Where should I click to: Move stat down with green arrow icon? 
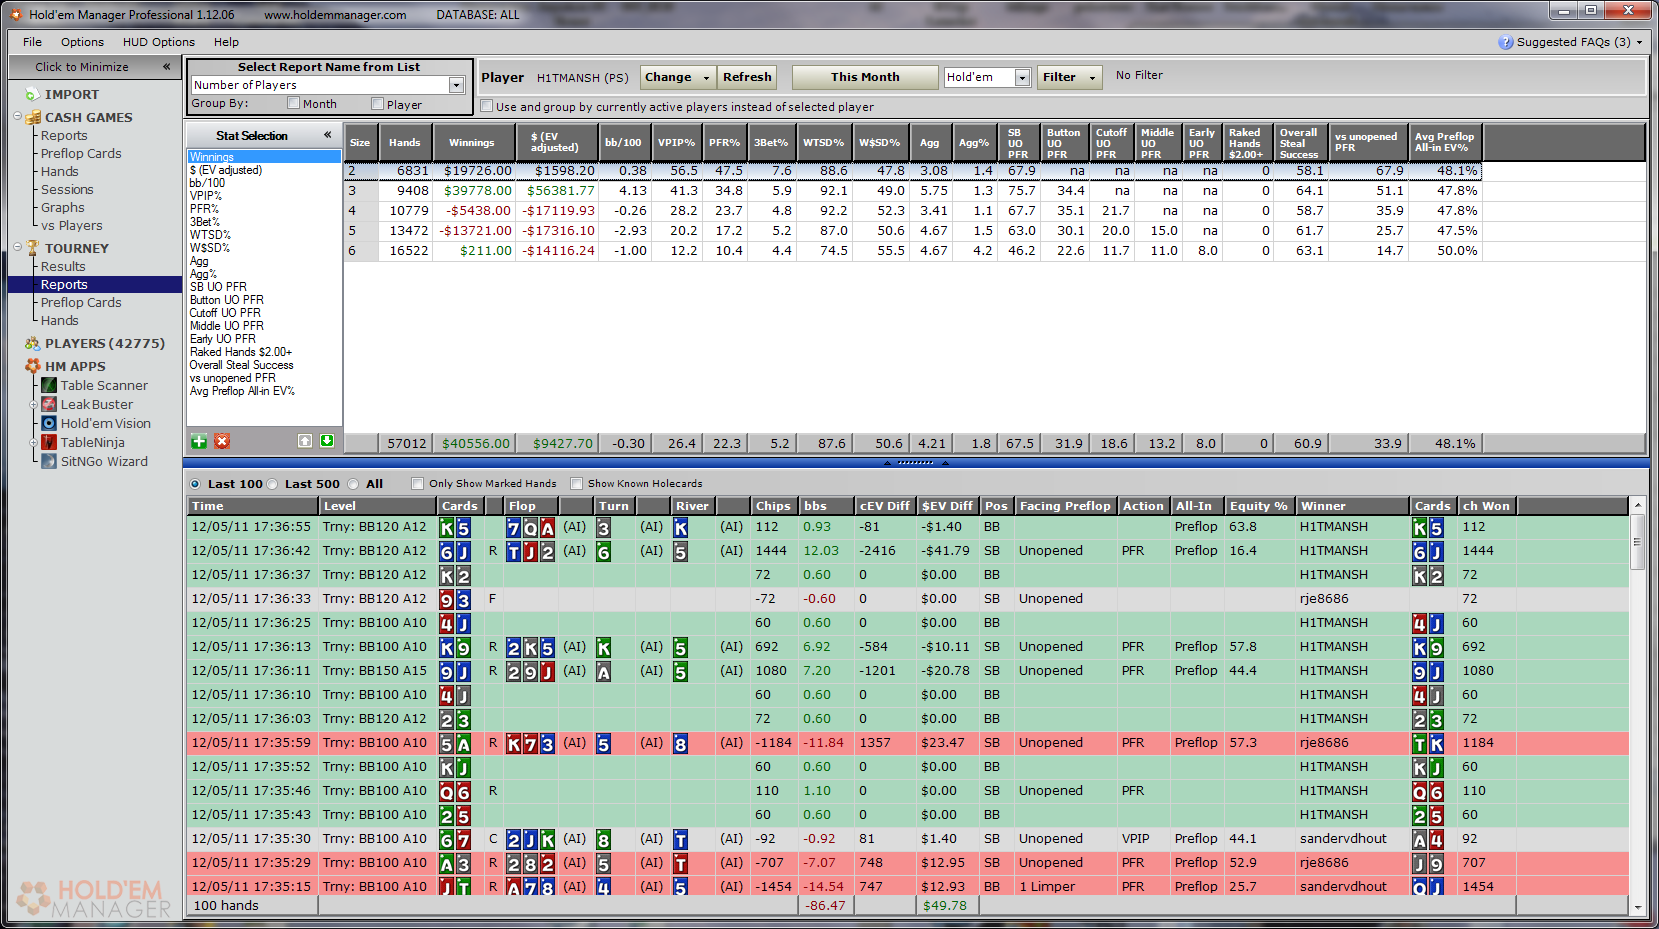pos(327,441)
